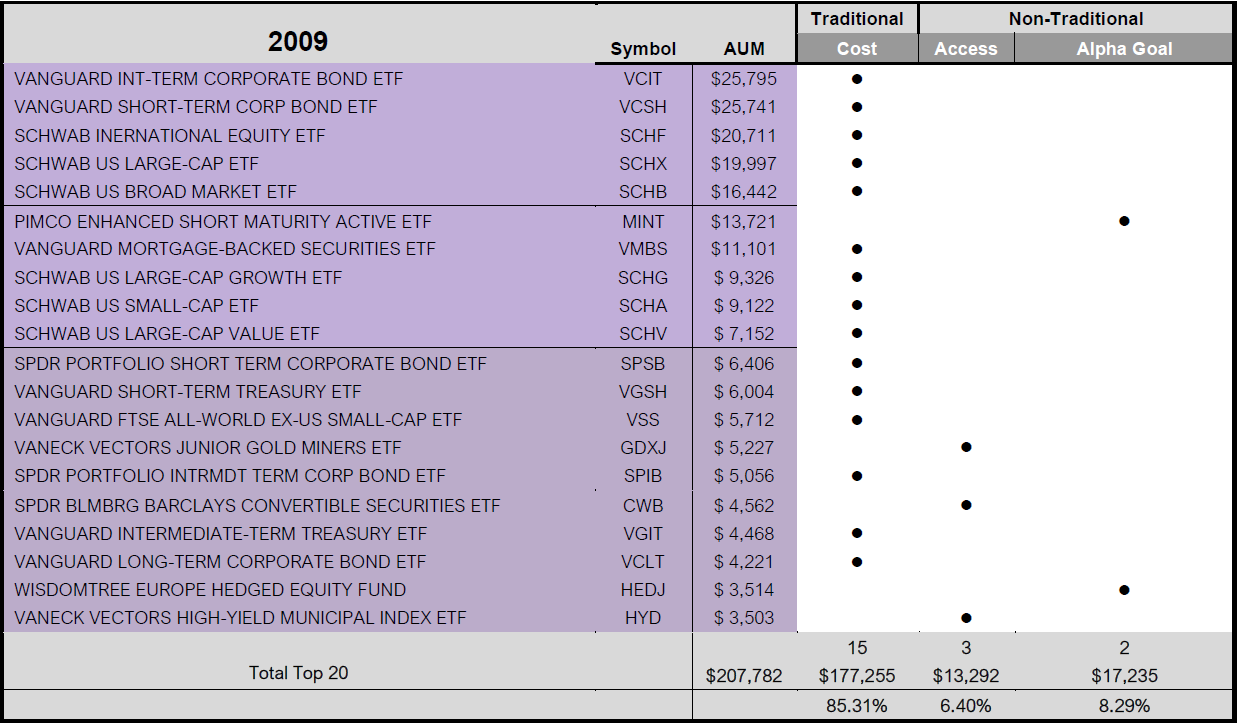The image size is (1237, 723).
Task: Click VANGUARD LONG-TERM CORPORATE BOND ETF name
Action: 220,561
